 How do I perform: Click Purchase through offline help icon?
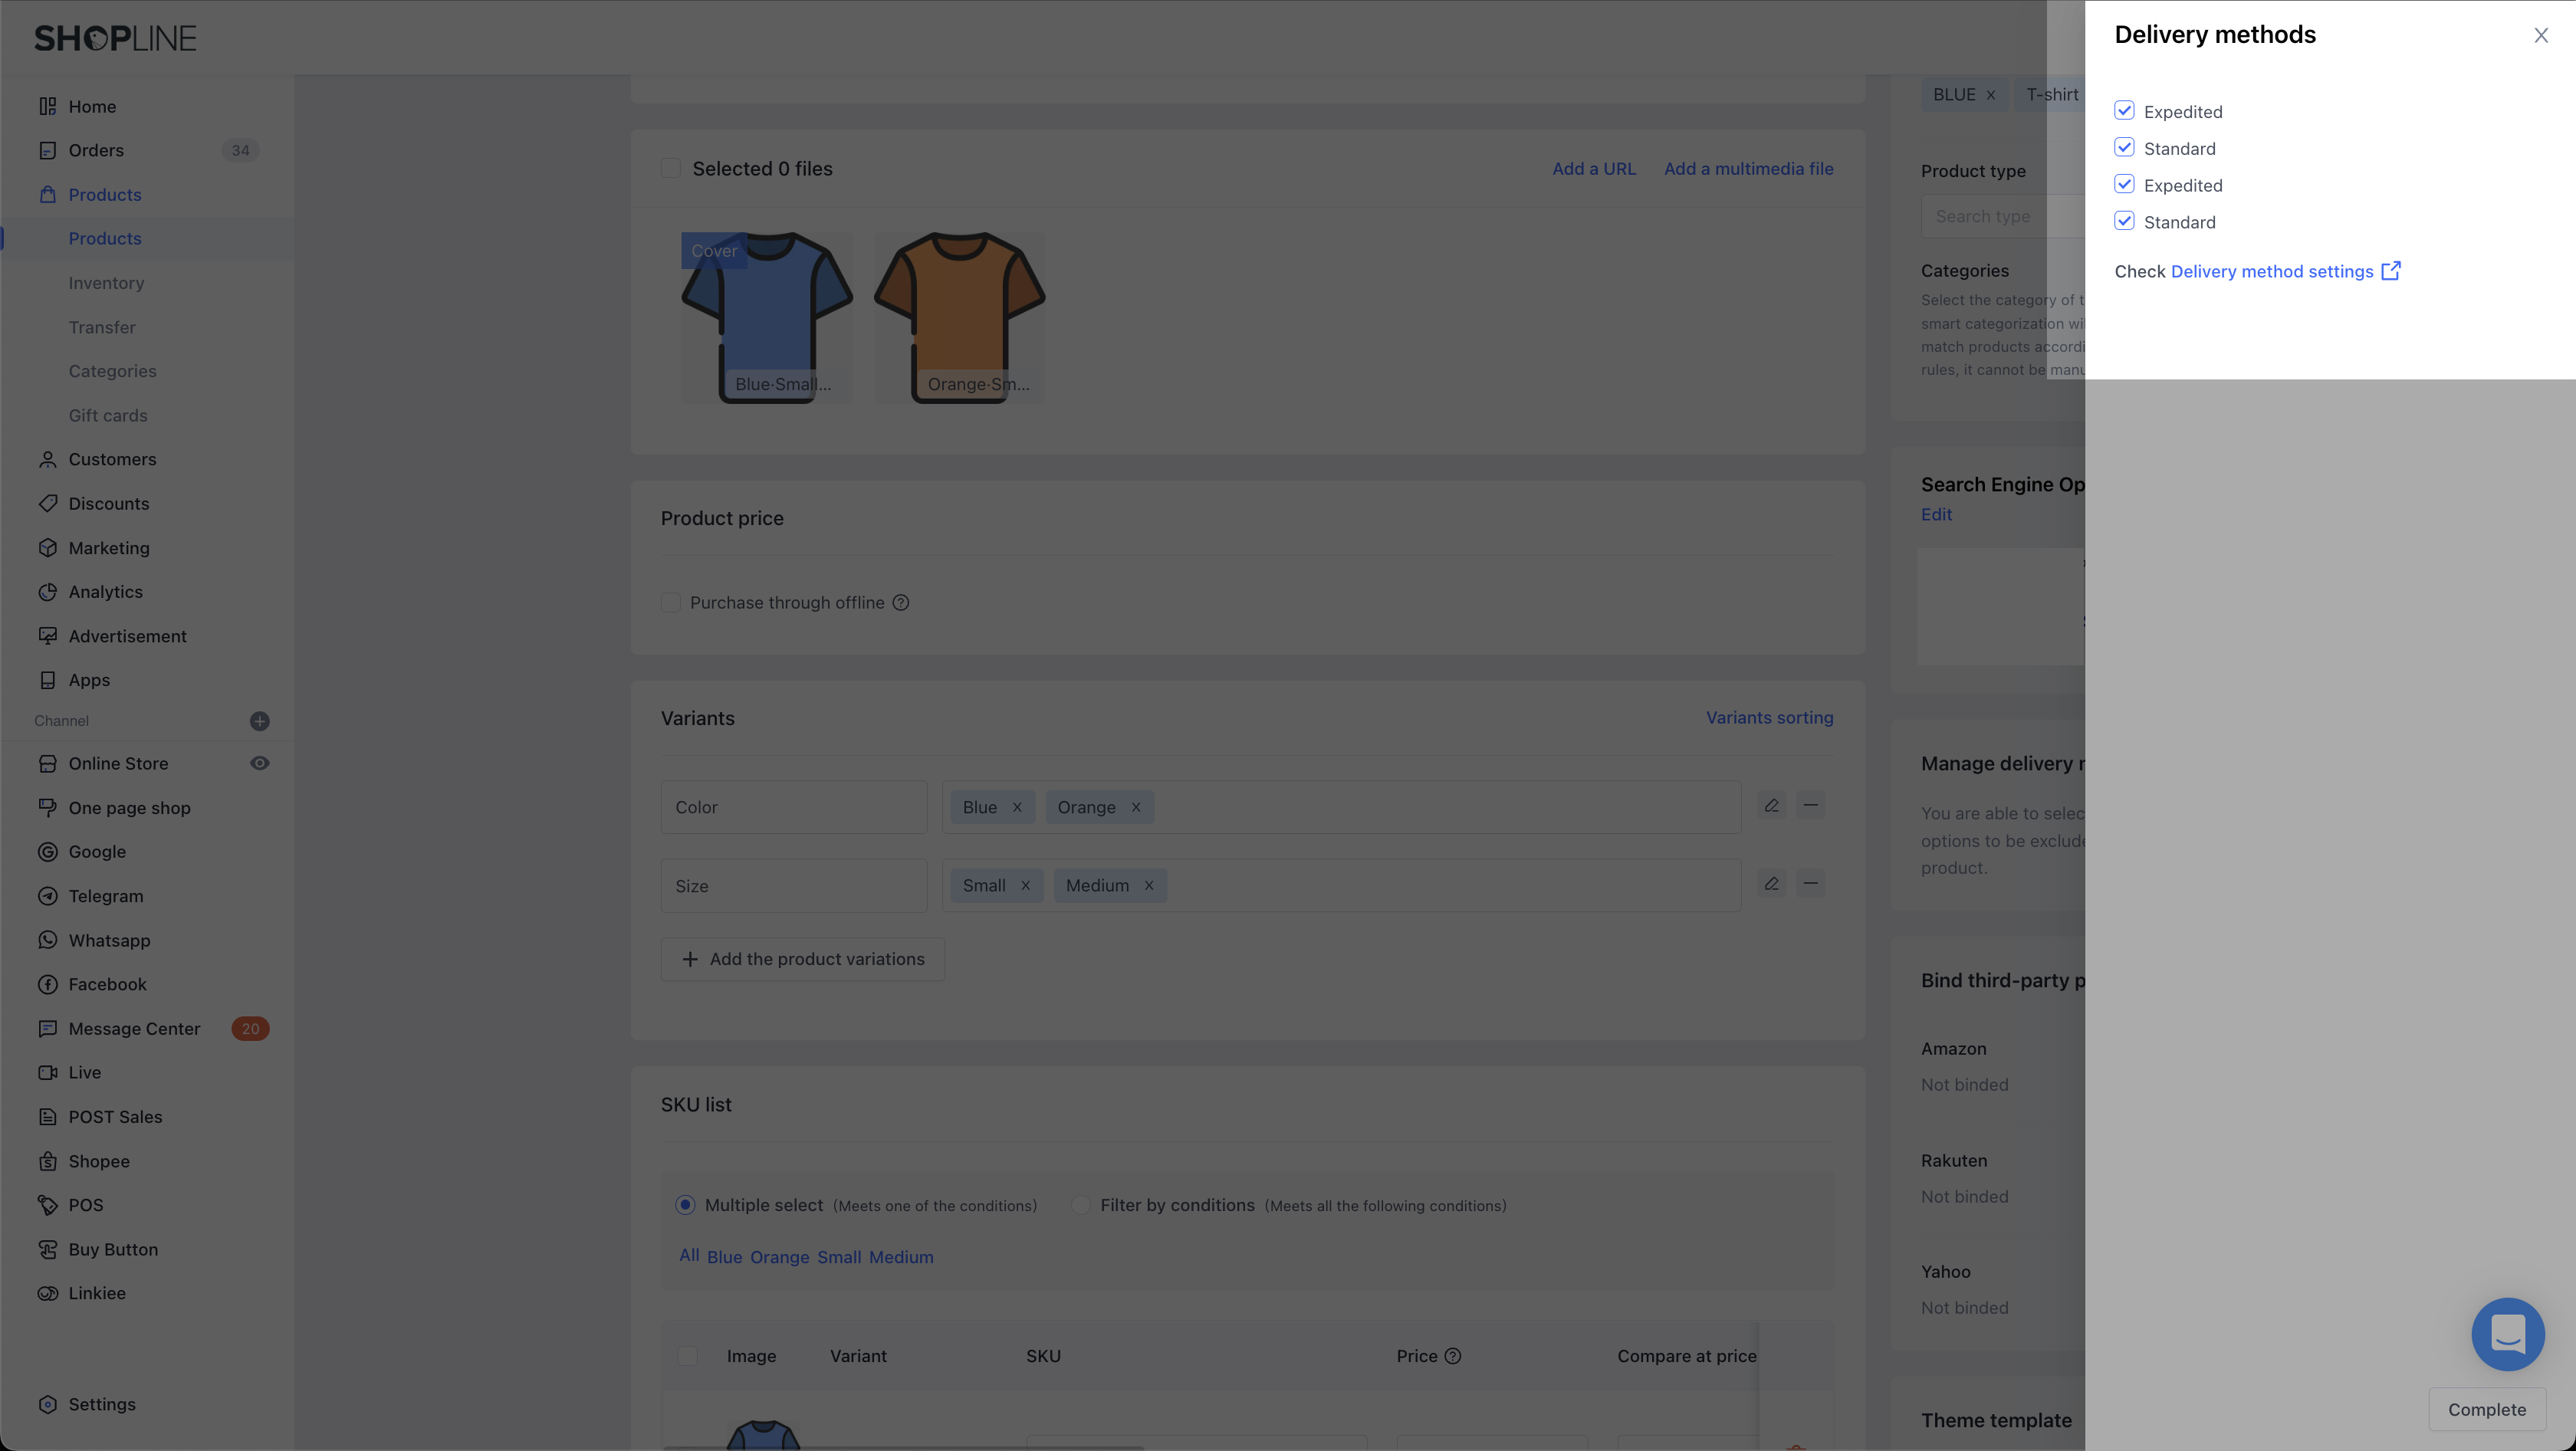(901, 603)
